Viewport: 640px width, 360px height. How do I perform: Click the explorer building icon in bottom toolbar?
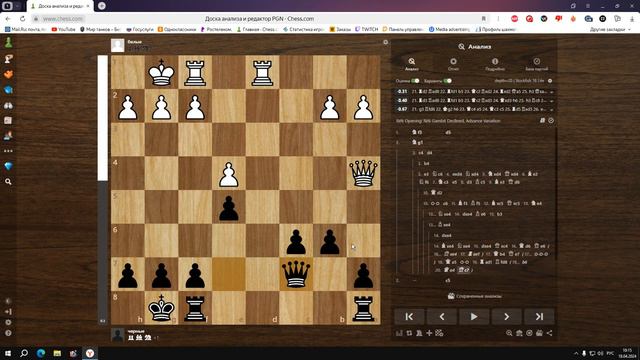coord(519,333)
